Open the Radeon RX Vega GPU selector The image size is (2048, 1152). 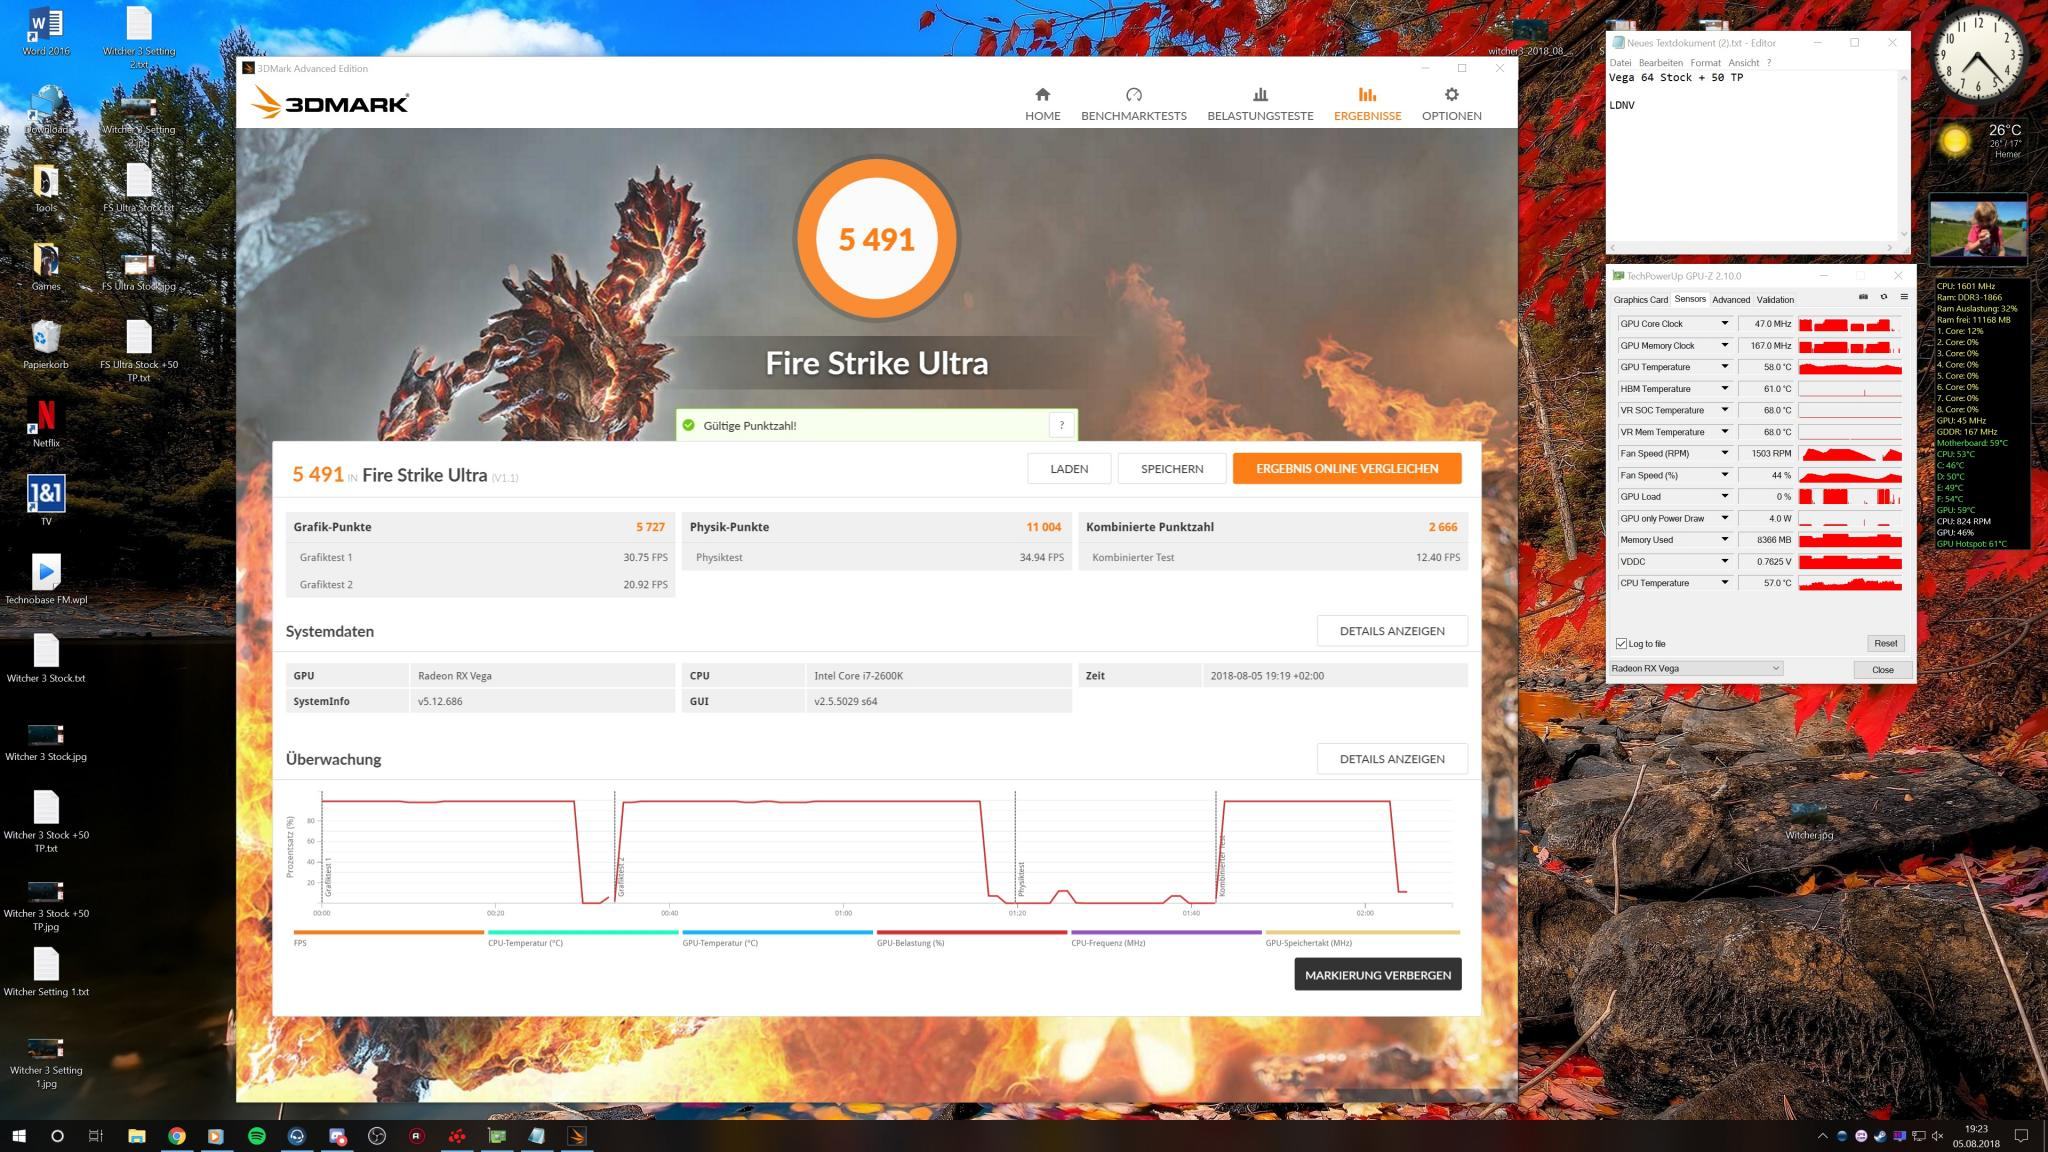(1695, 668)
